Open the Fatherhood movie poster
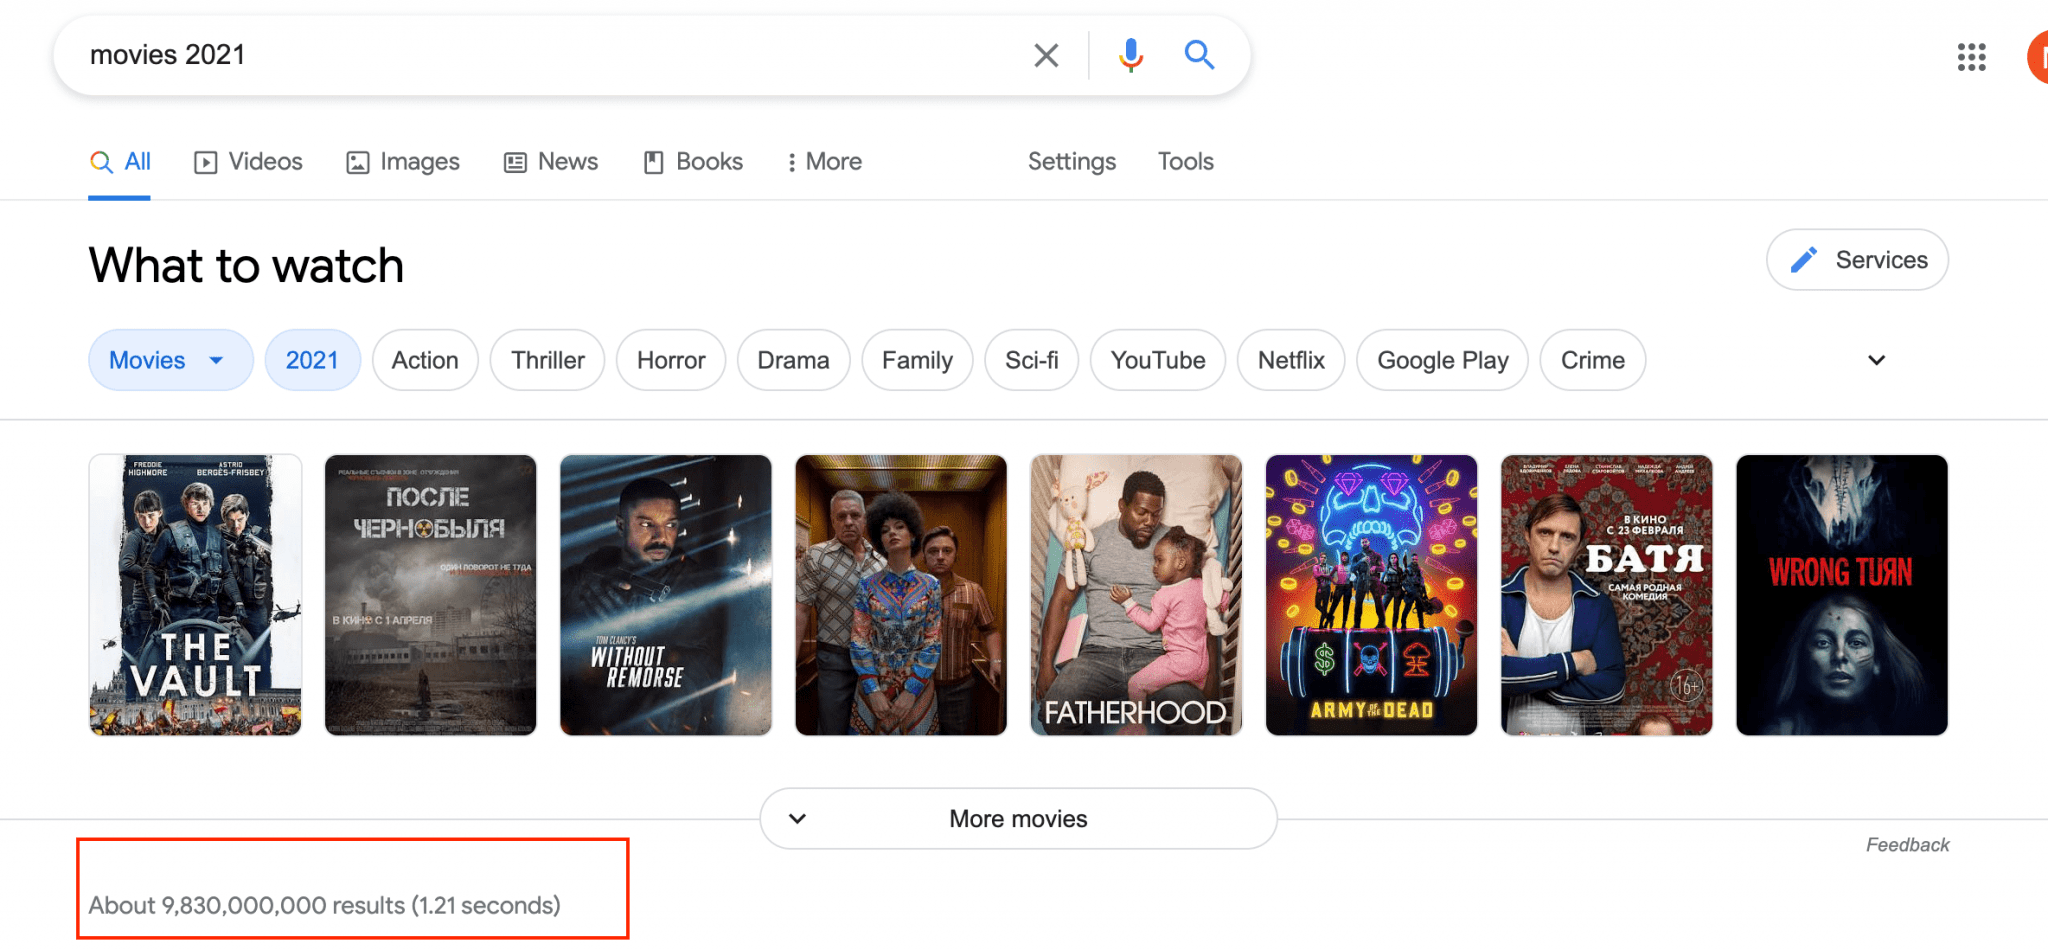2048x950 pixels. coord(1135,595)
